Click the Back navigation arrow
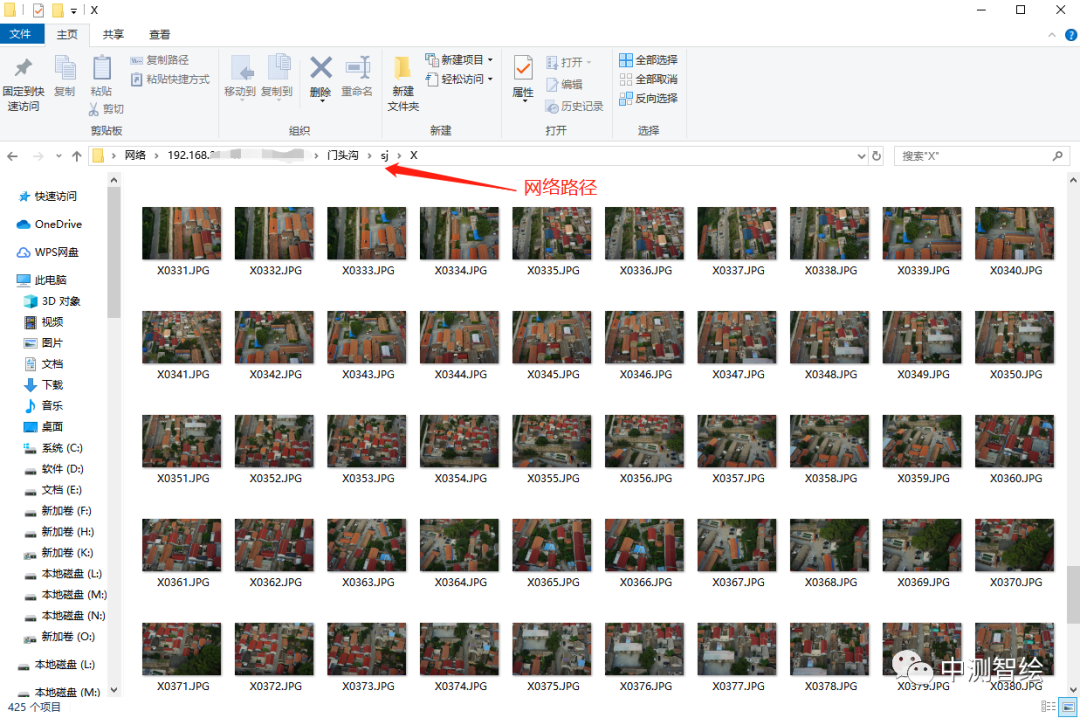Viewport: 1080px width, 718px height. point(12,156)
